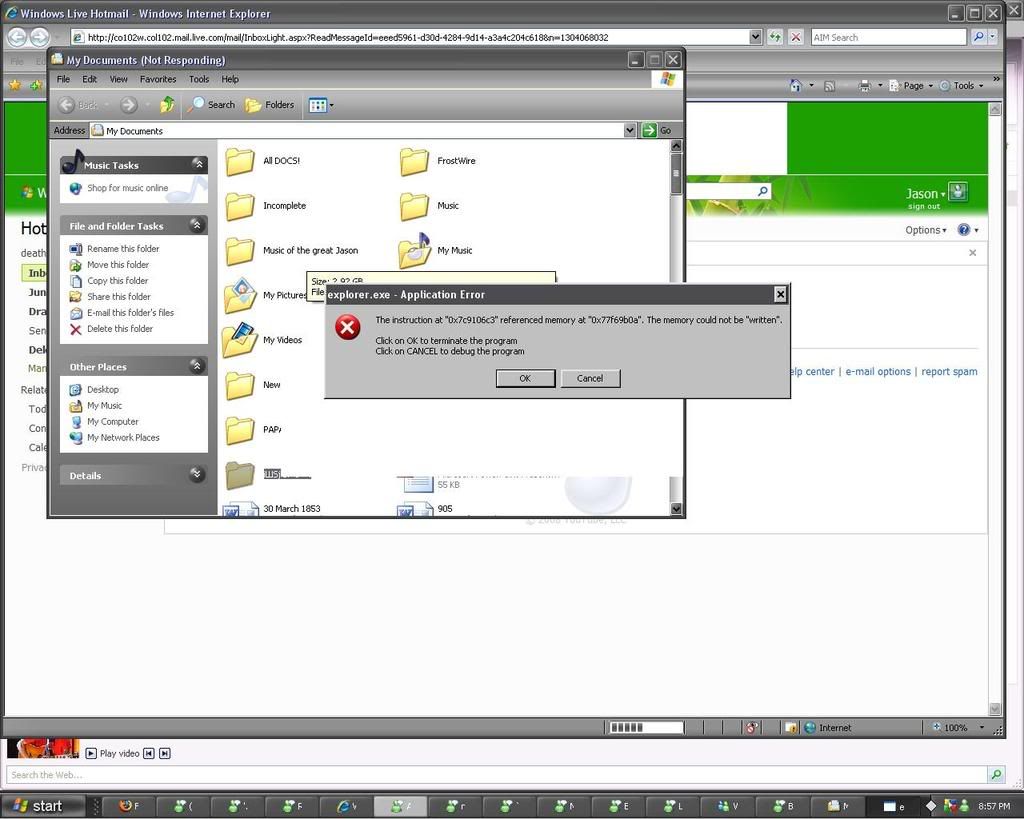1024x819 pixels.
Task: Click the IE Stop icon
Action: 795,37
